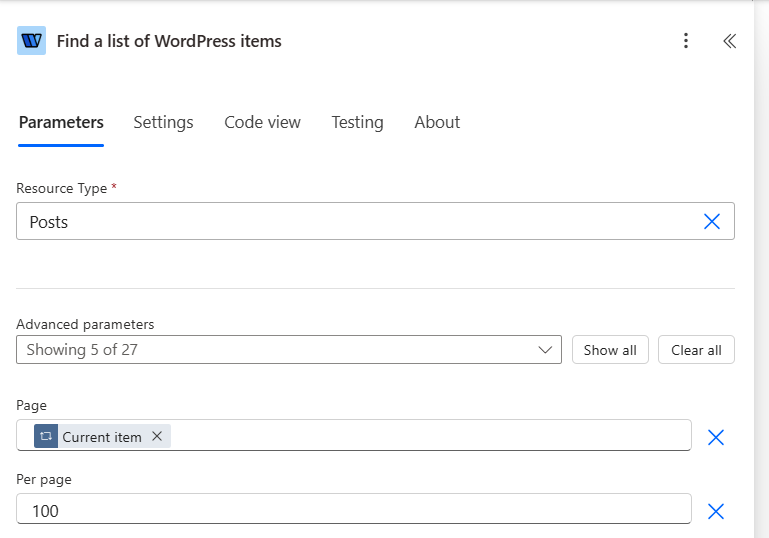Select the Current item token text
This screenshot has height=538, width=769.
pos(102,437)
